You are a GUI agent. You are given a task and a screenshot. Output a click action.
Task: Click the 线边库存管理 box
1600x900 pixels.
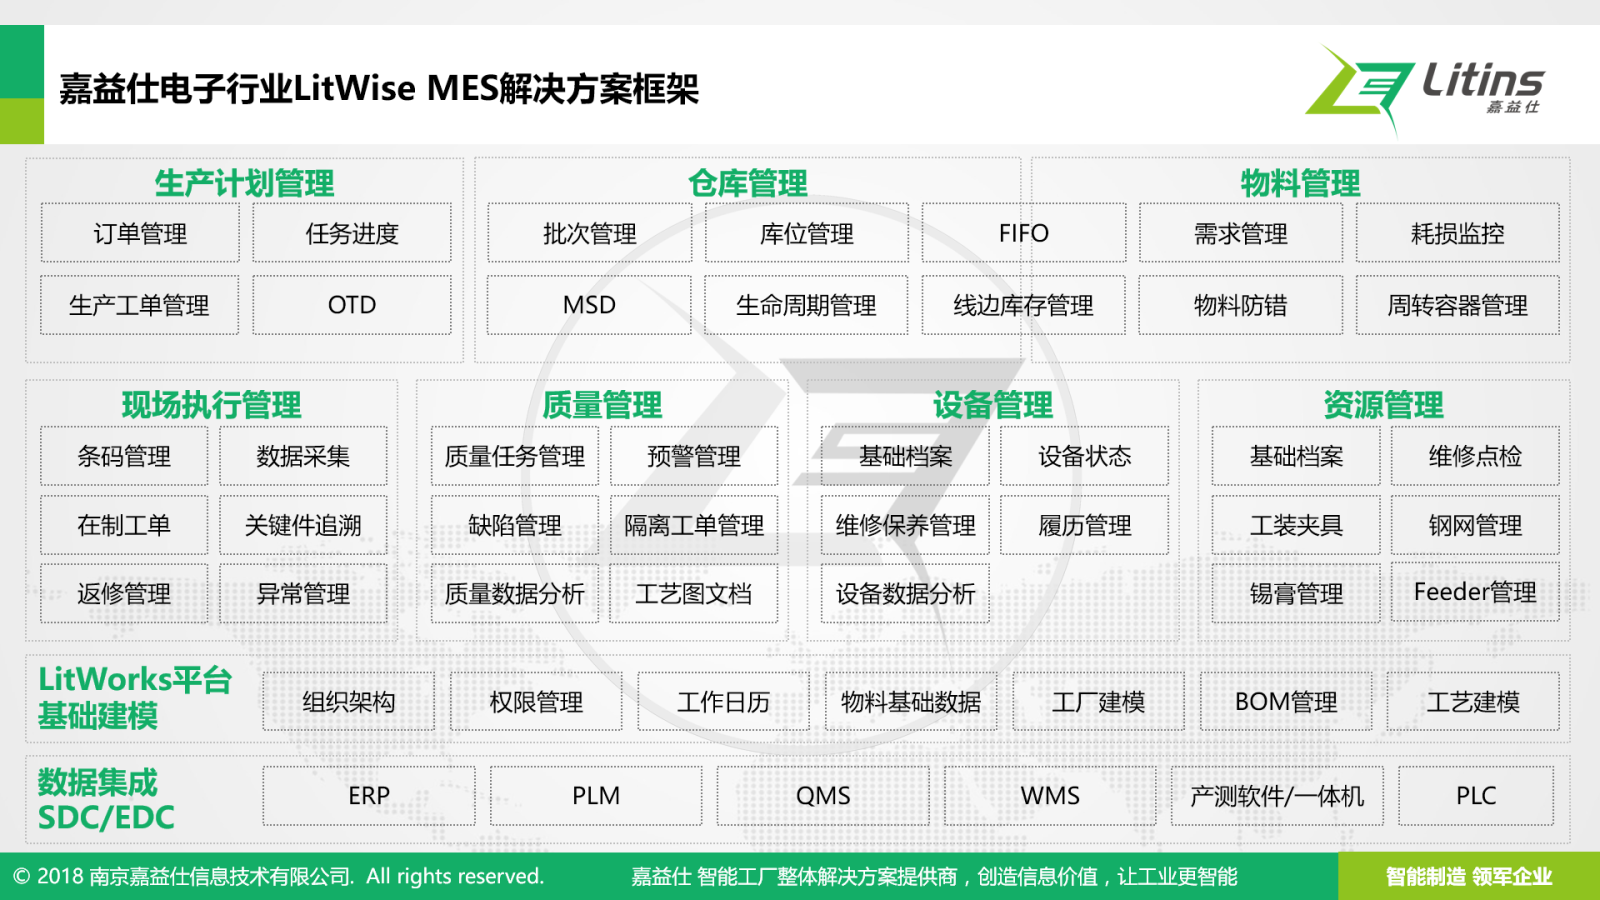pyautogui.click(x=1024, y=305)
